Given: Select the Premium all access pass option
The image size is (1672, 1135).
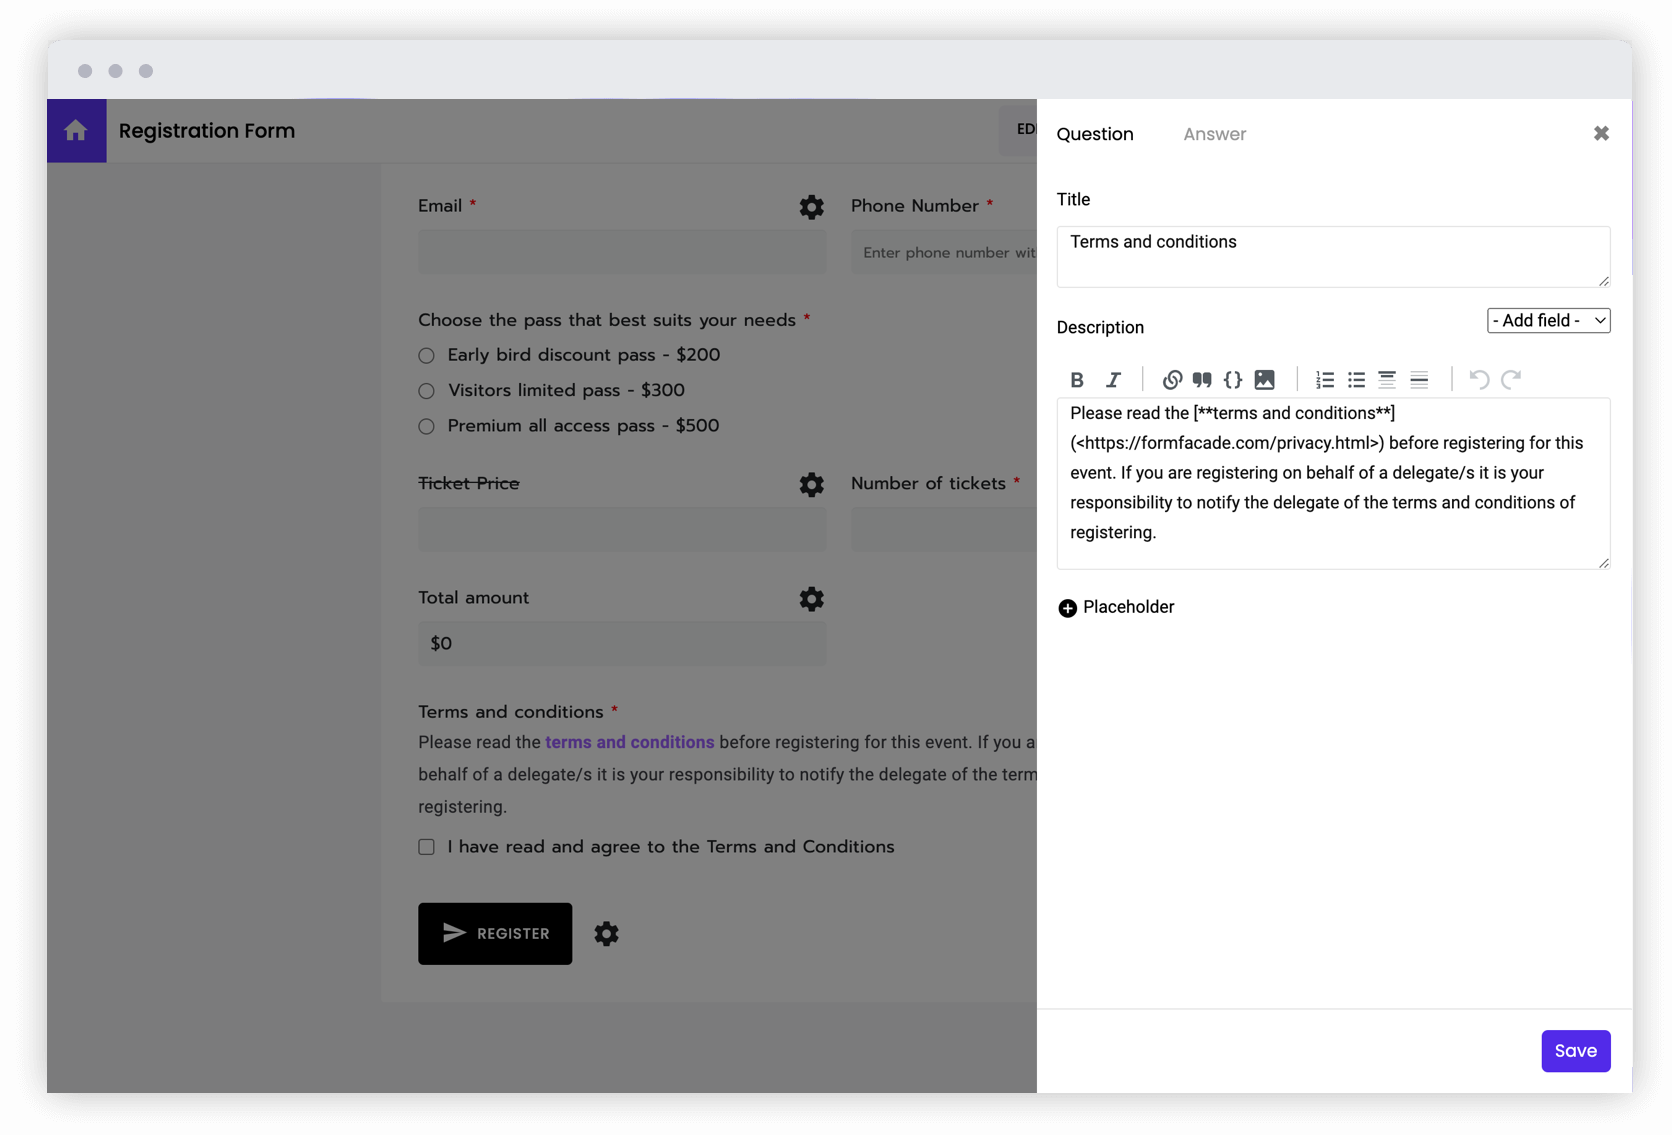Looking at the screenshot, I should (426, 426).
